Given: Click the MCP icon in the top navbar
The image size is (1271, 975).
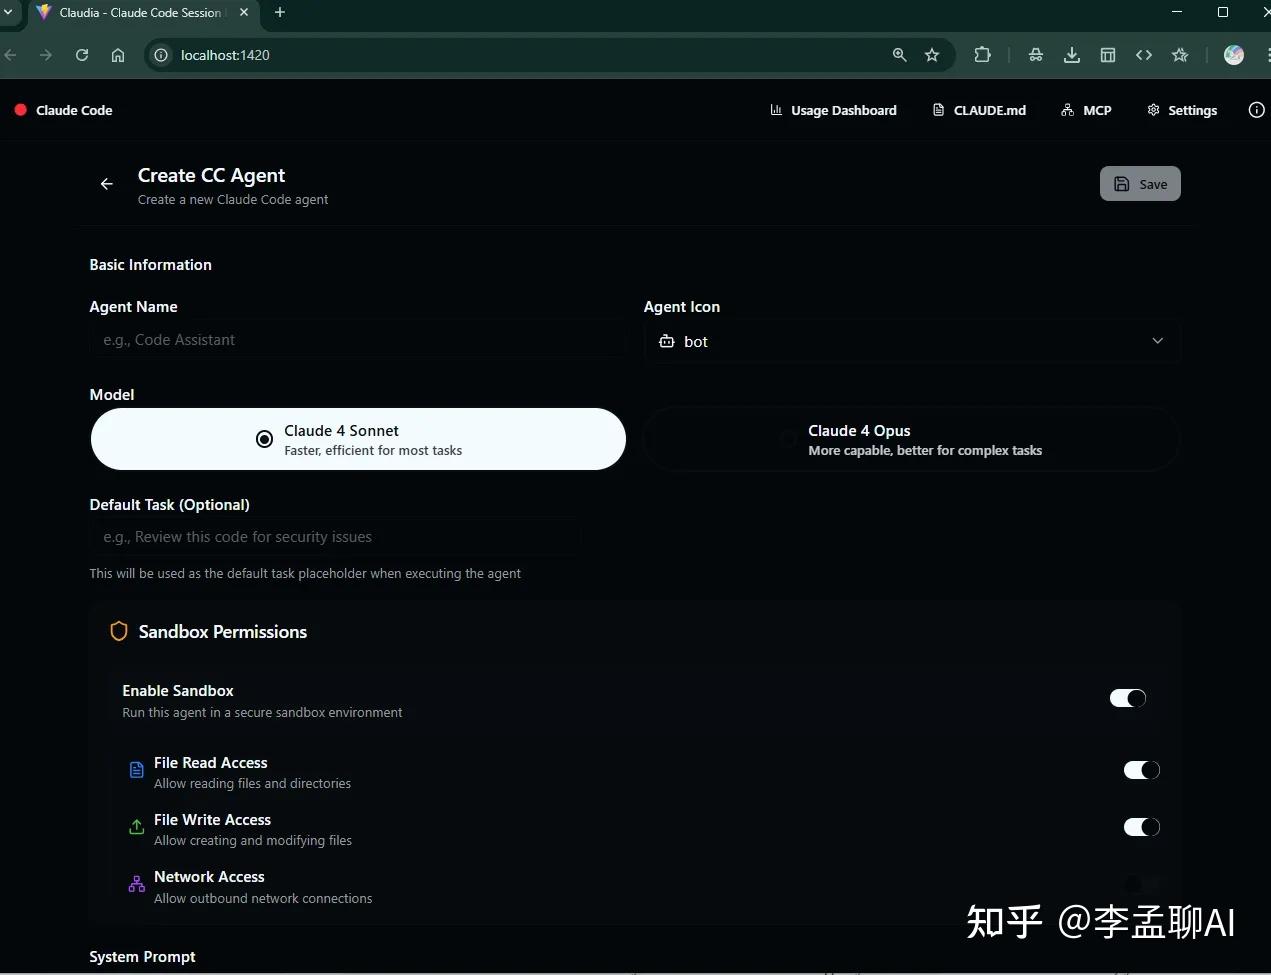Looking at the screenshot, I should [1066, 110].
